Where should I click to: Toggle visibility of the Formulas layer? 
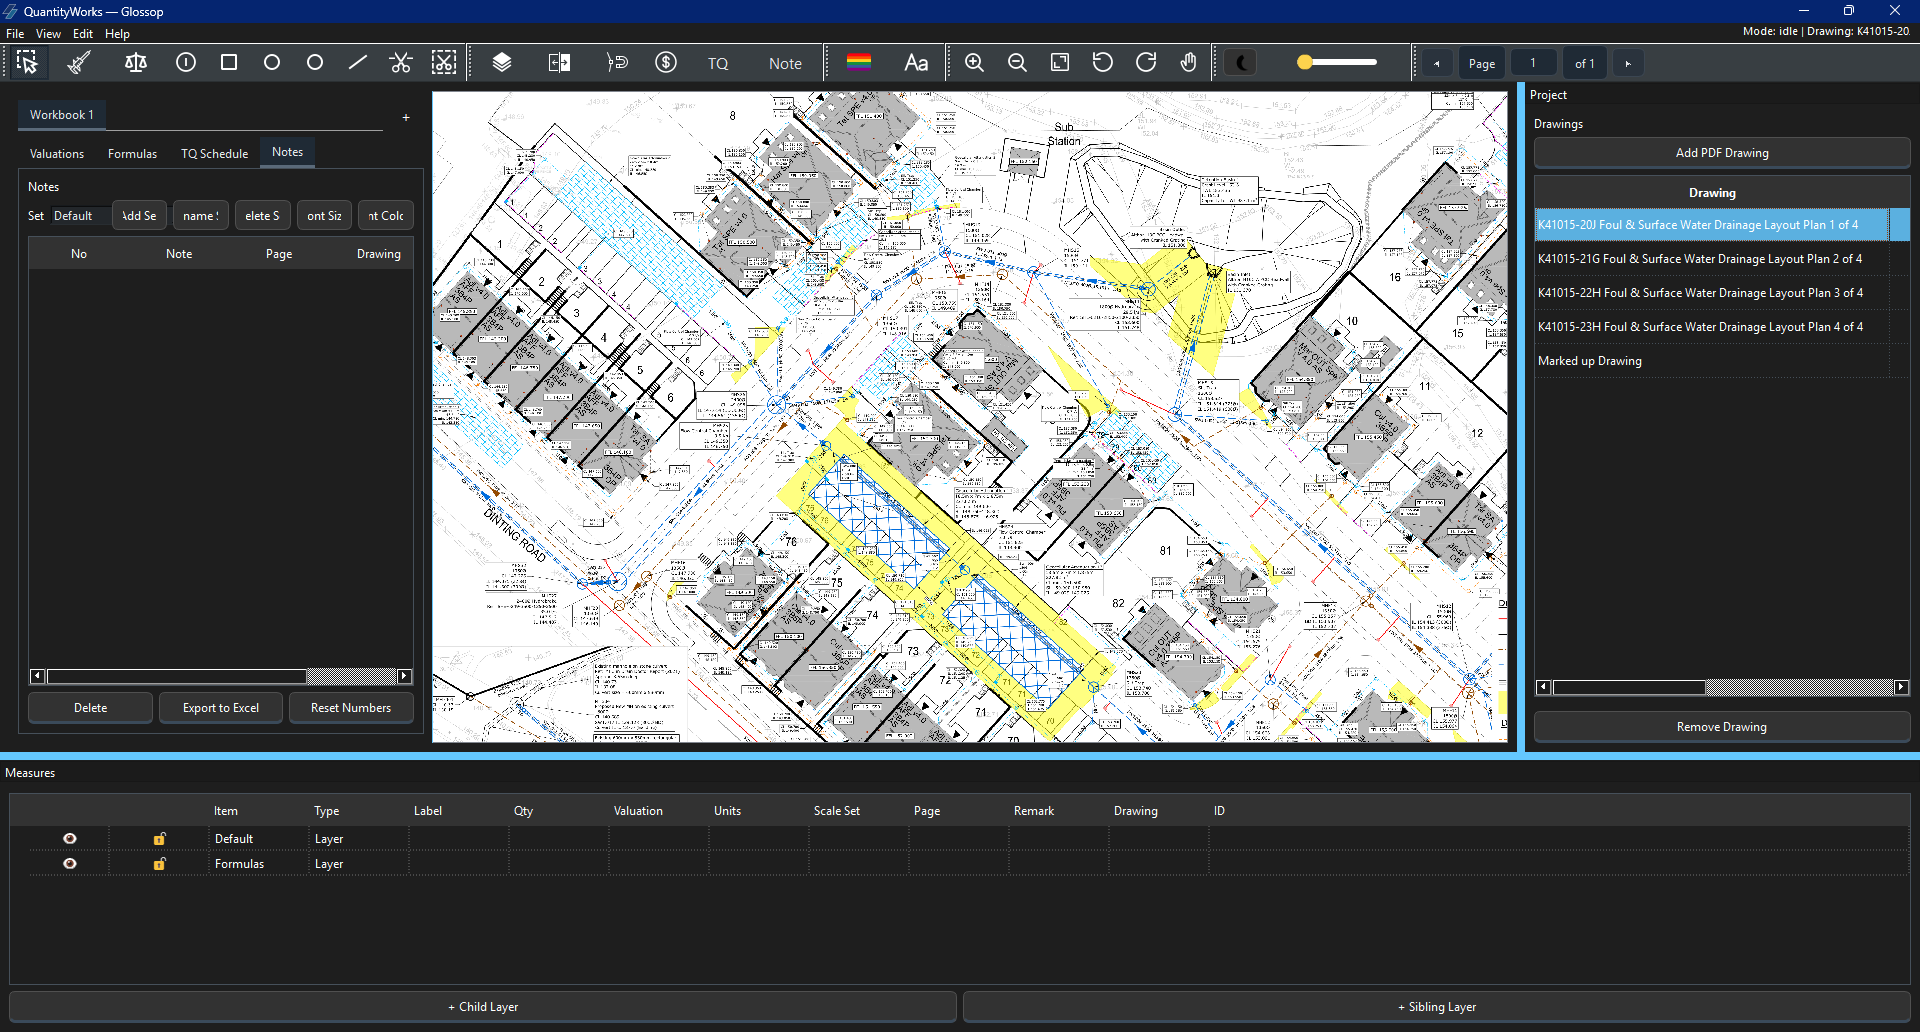tap(70, 864)
